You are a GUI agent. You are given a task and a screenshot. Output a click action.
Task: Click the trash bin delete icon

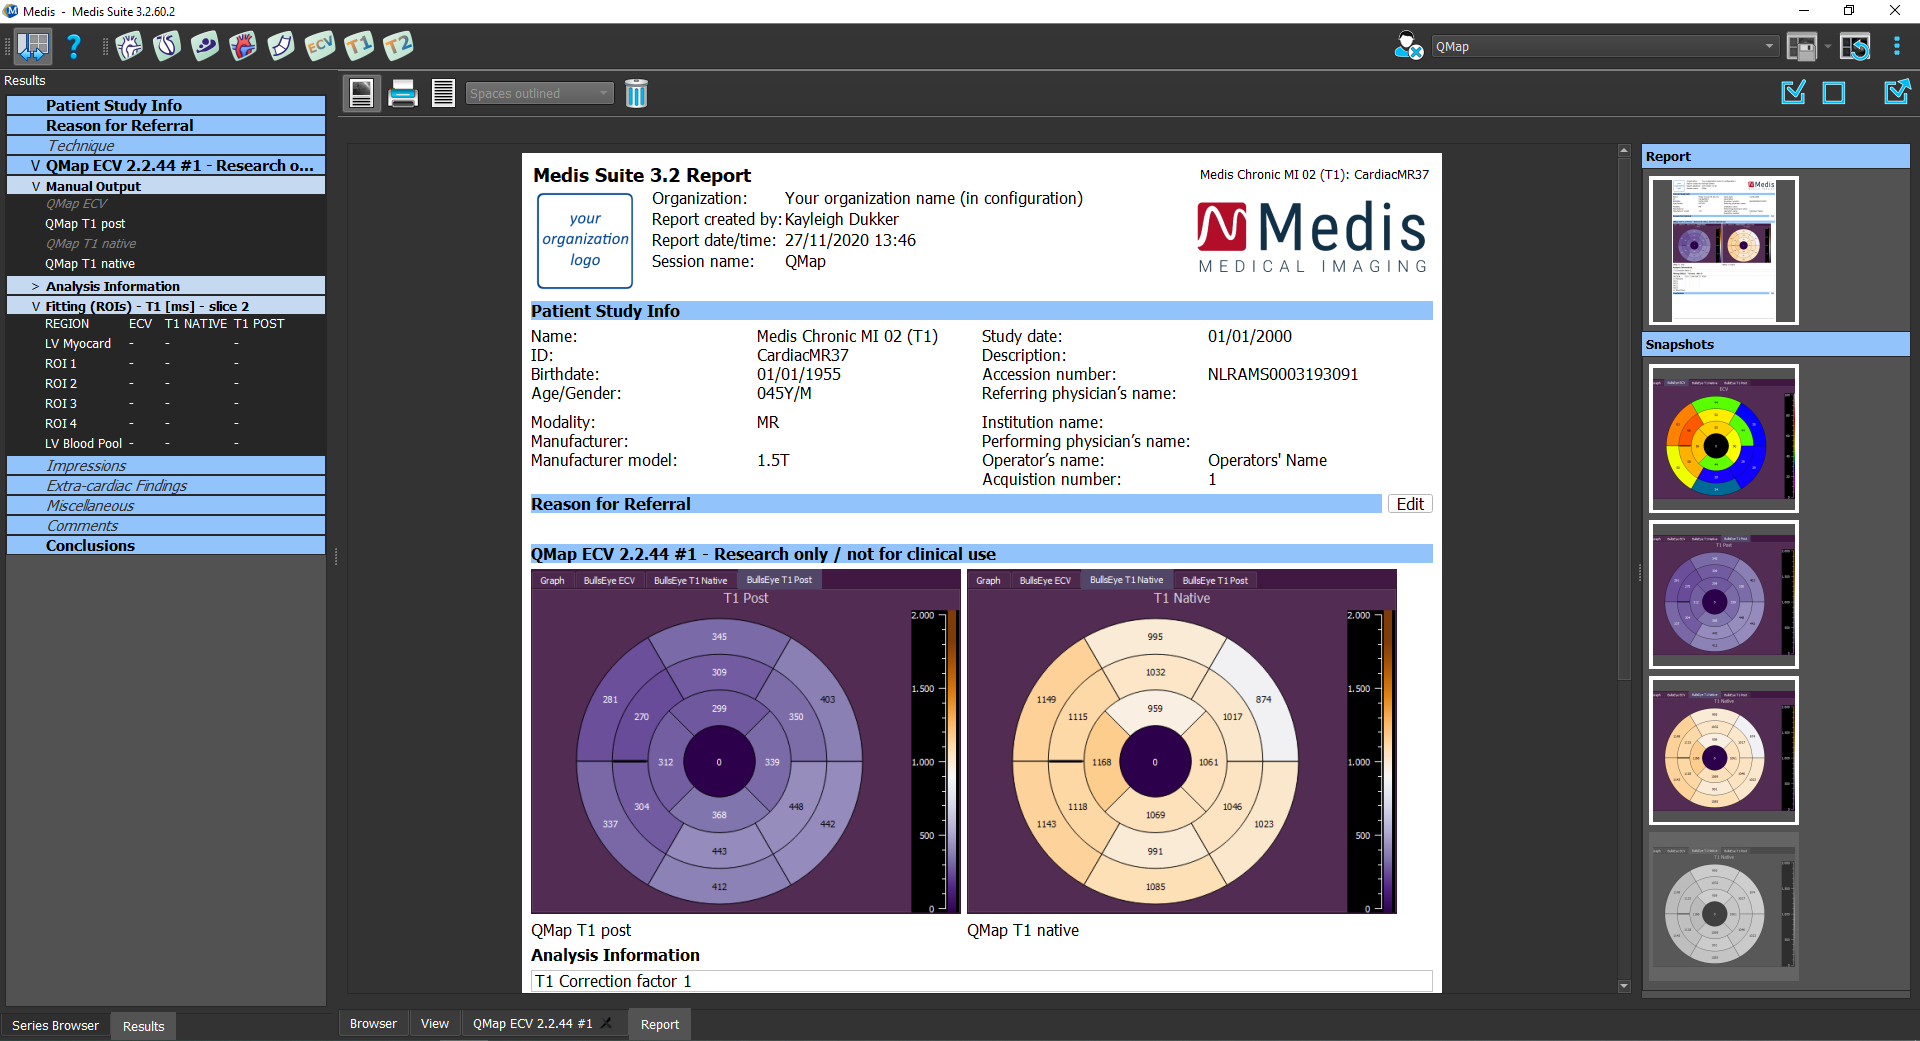pyautogui.click(x=636, y=93)
